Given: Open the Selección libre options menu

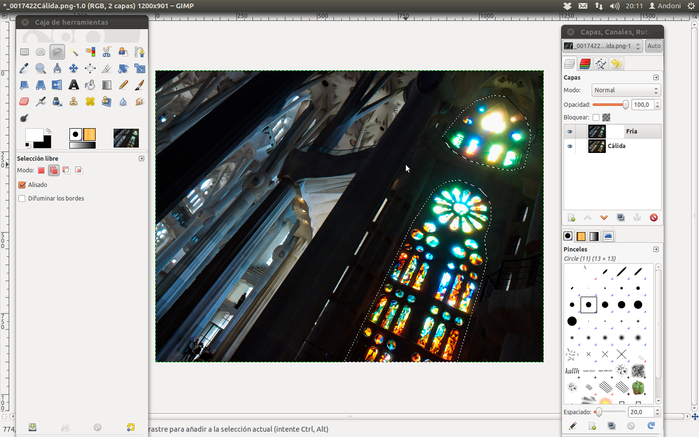Looking at the screenshot, I should (141, 159).
